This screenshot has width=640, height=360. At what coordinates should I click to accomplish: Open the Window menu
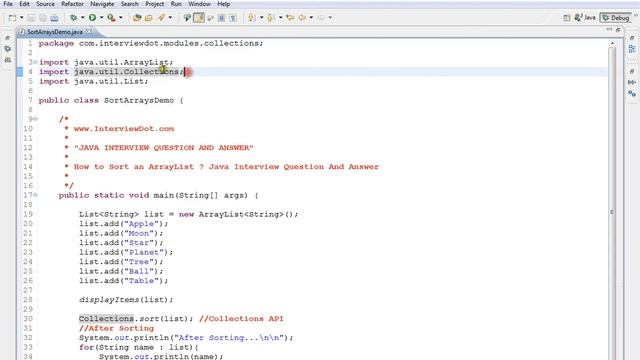tap(199, 4)
